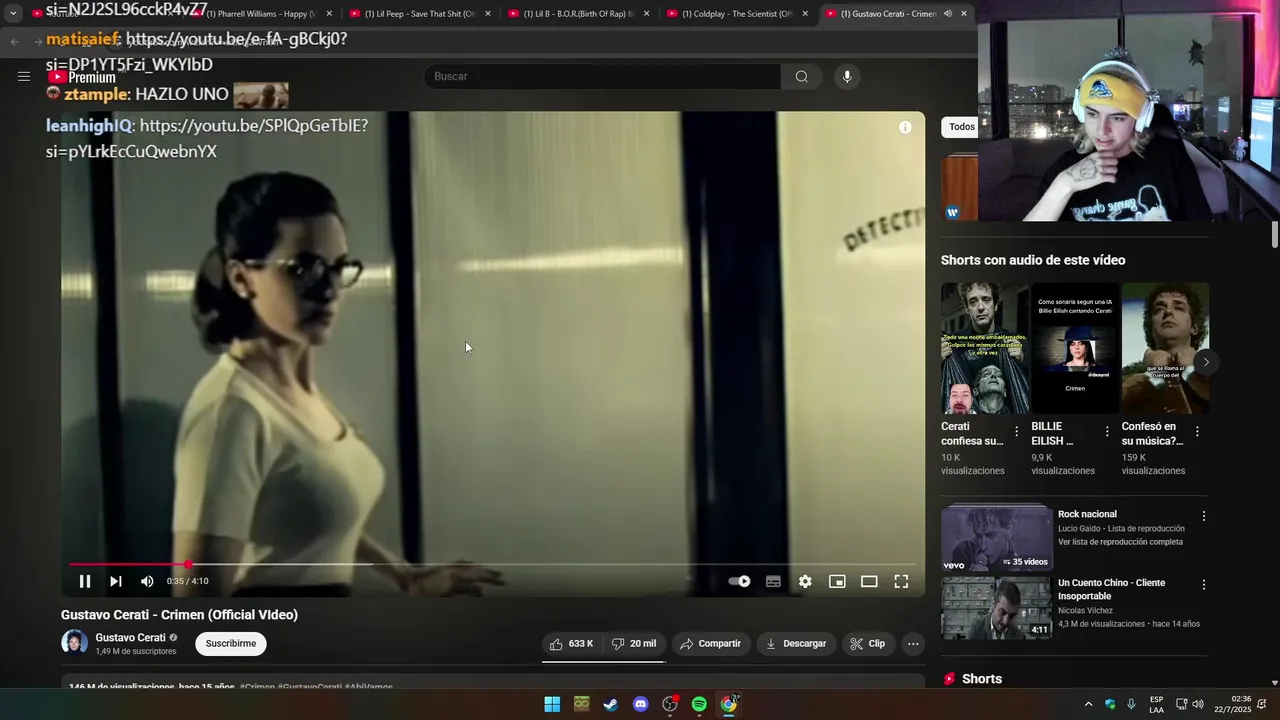The image size is (1280, 720).
Task: Open more actions menu beside Clip
Action: 913,644
